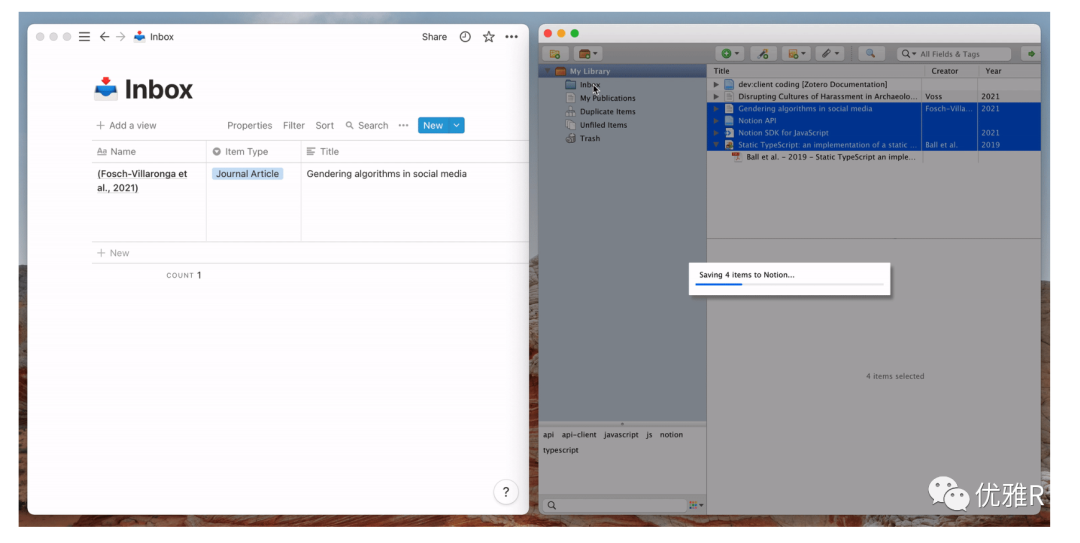
Task: Click the Filter option in database toolbar
Action: pos(293,125)
